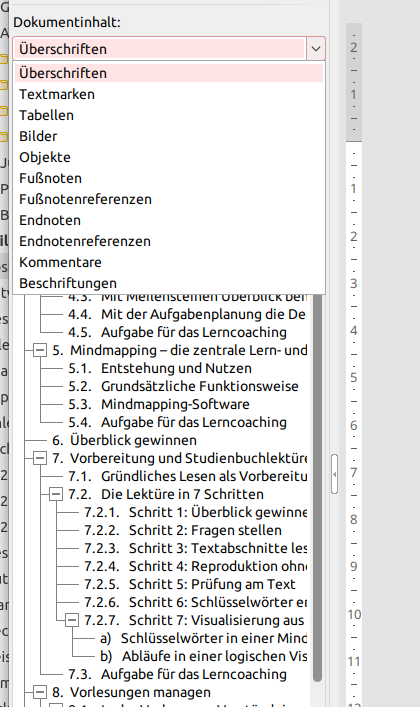Click the navigator tree vertical scrollbar

pyautogui.click(x=317, y=488)
